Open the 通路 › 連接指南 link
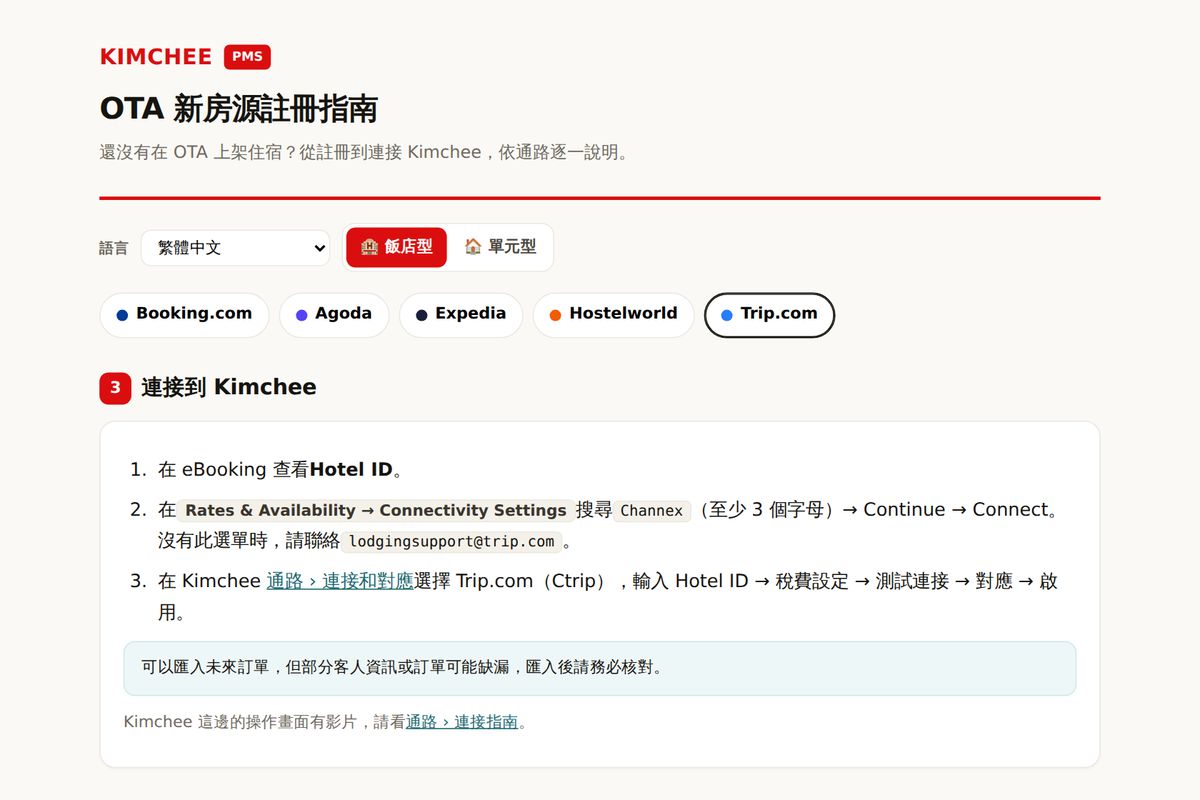This screenshot has height=800, width=1200. [462, 722]
